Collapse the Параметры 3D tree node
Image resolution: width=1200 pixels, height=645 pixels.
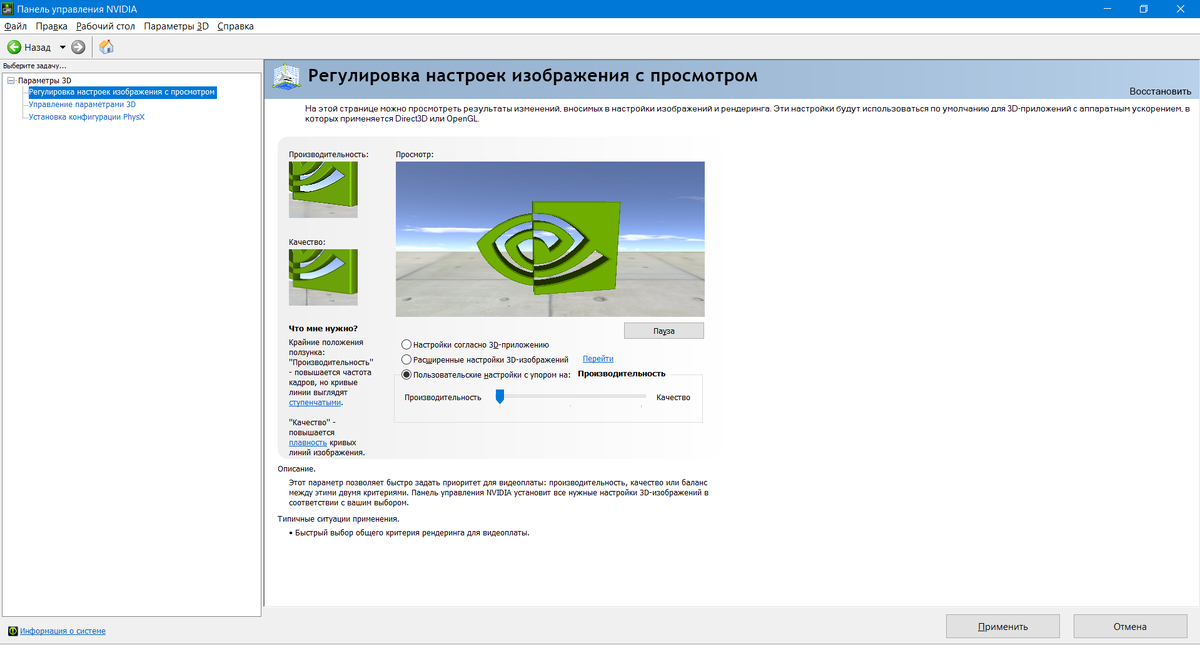(11, 80)
